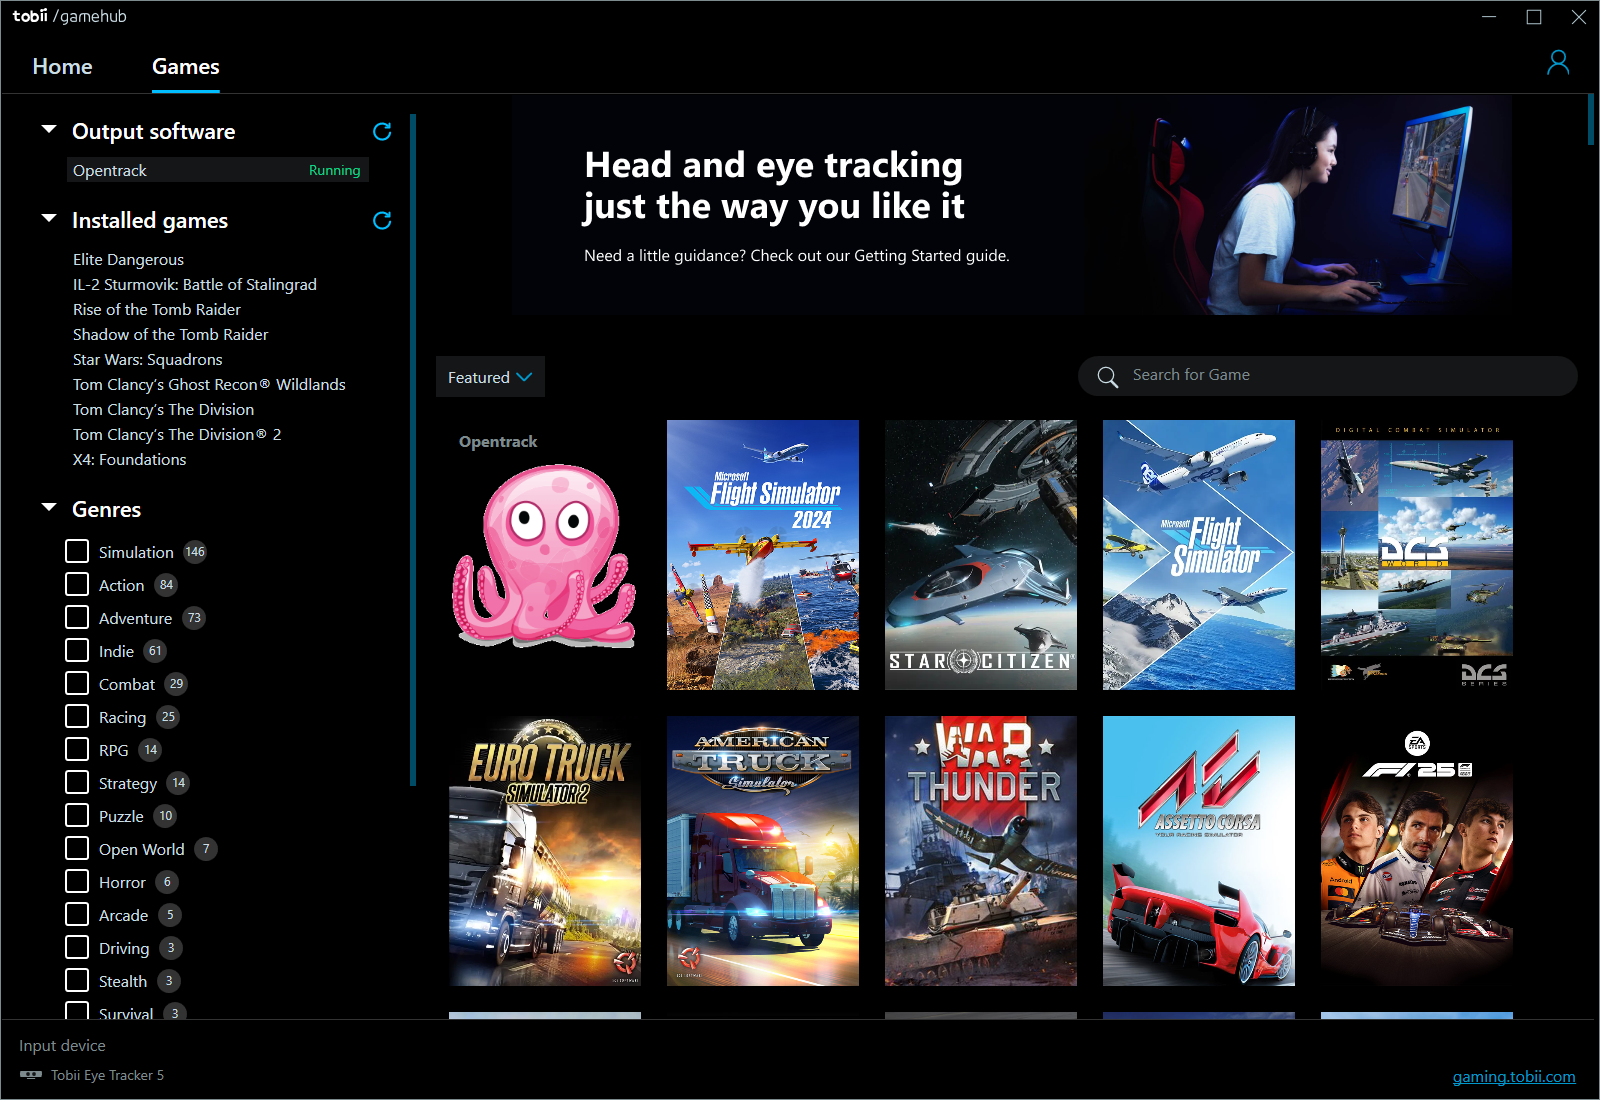The image size is (1600, 1100).
Task: Collapse the Installed games section
Action: point(49,218)
